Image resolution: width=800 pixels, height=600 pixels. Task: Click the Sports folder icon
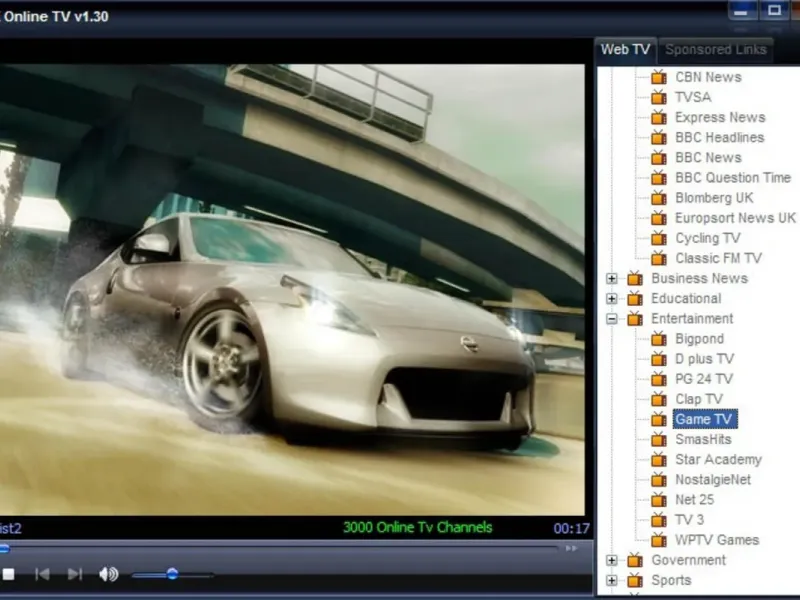click(x=635, y=581)
